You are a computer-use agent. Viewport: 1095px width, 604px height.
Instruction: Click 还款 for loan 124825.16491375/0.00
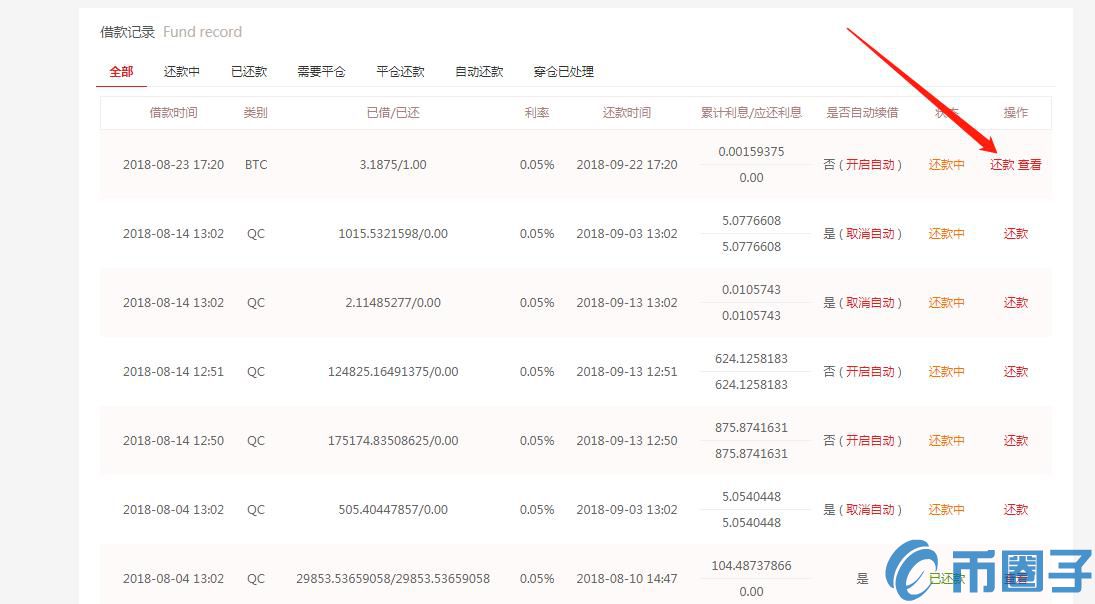click(x=1015, y=371)
